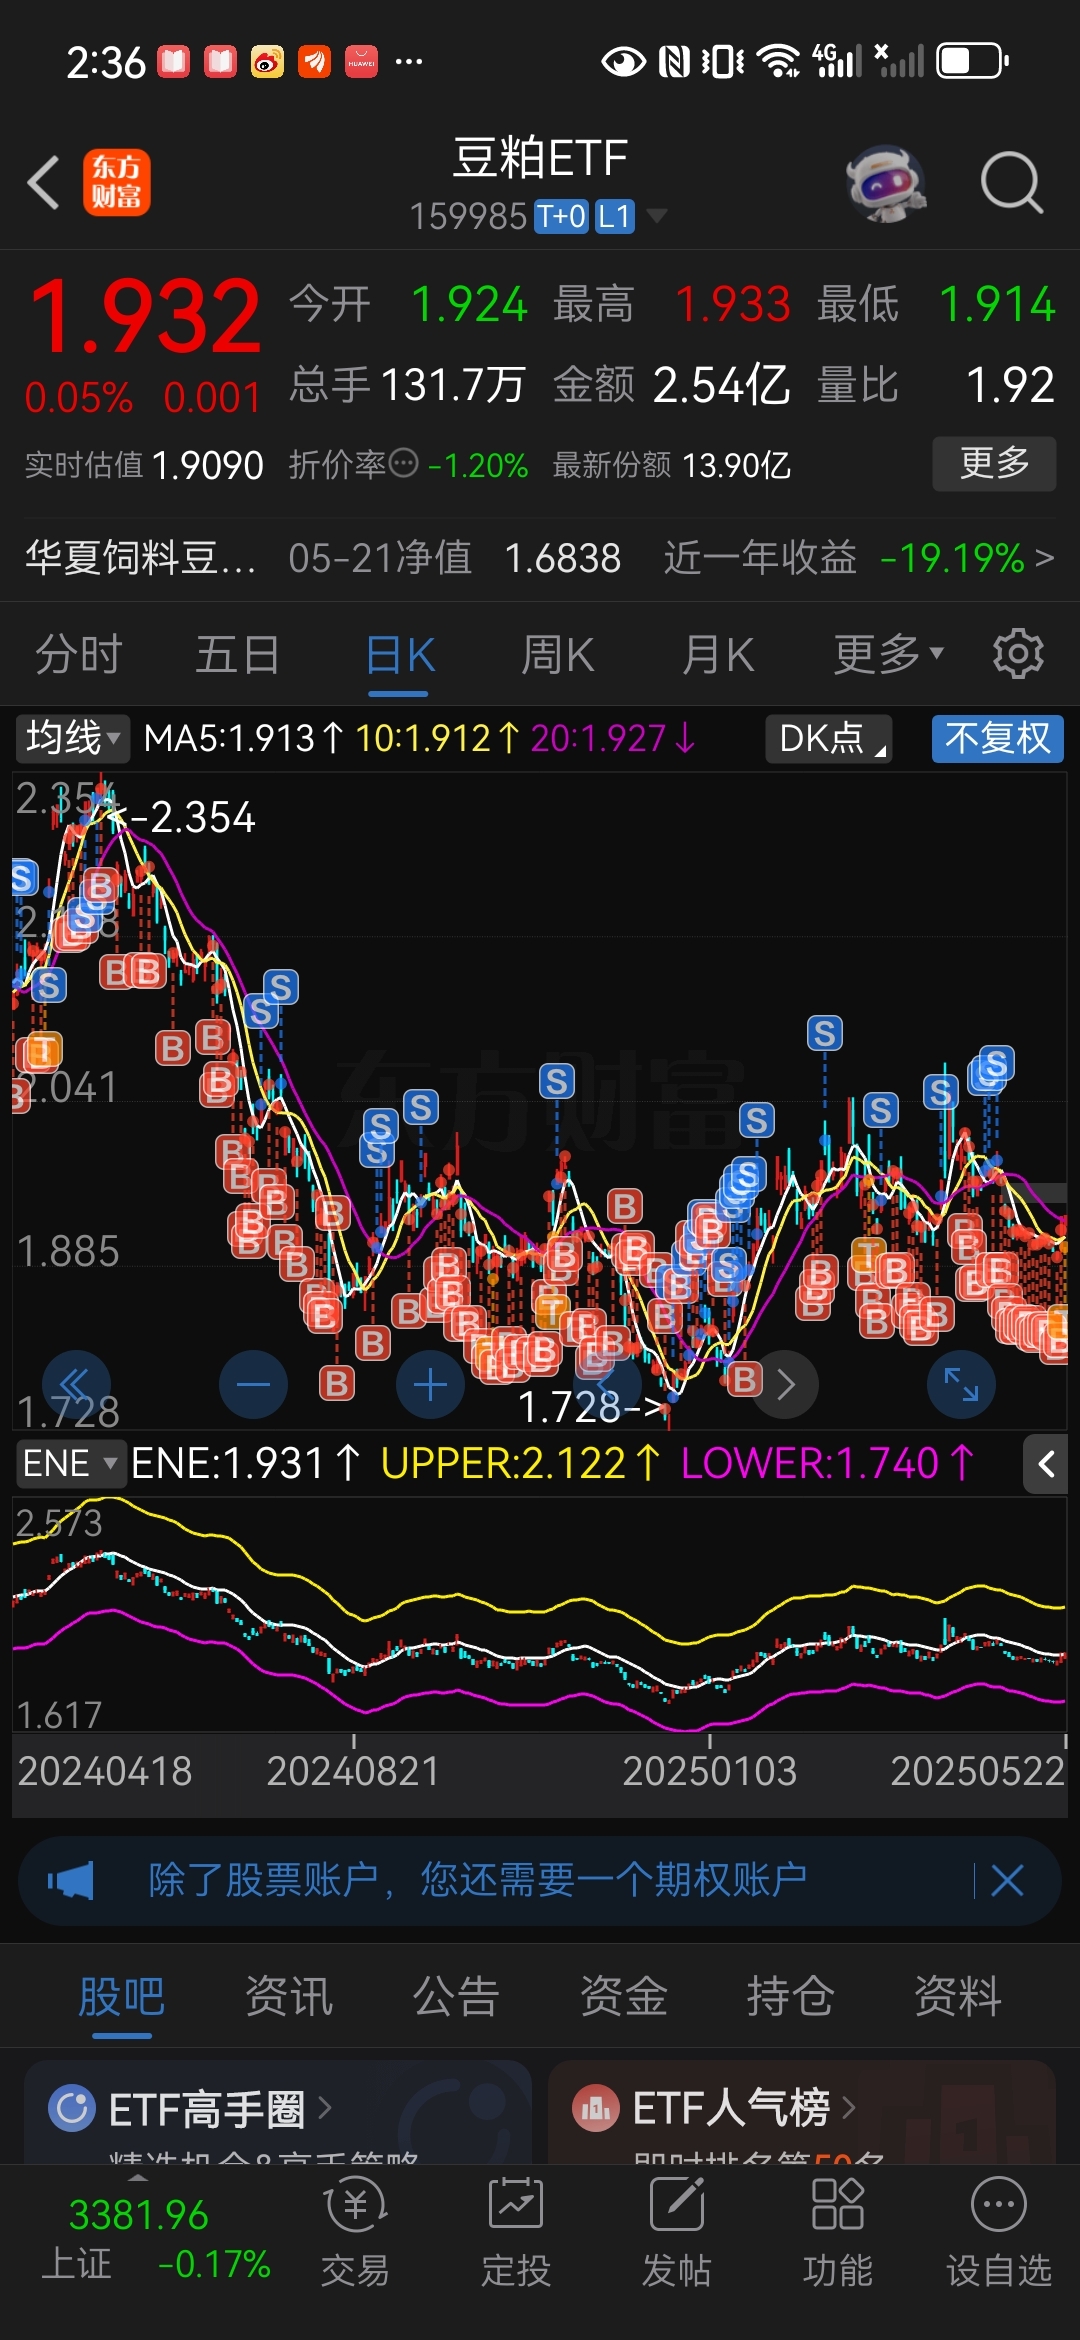Open the 华夏饲料豆 fund info row

540,558
